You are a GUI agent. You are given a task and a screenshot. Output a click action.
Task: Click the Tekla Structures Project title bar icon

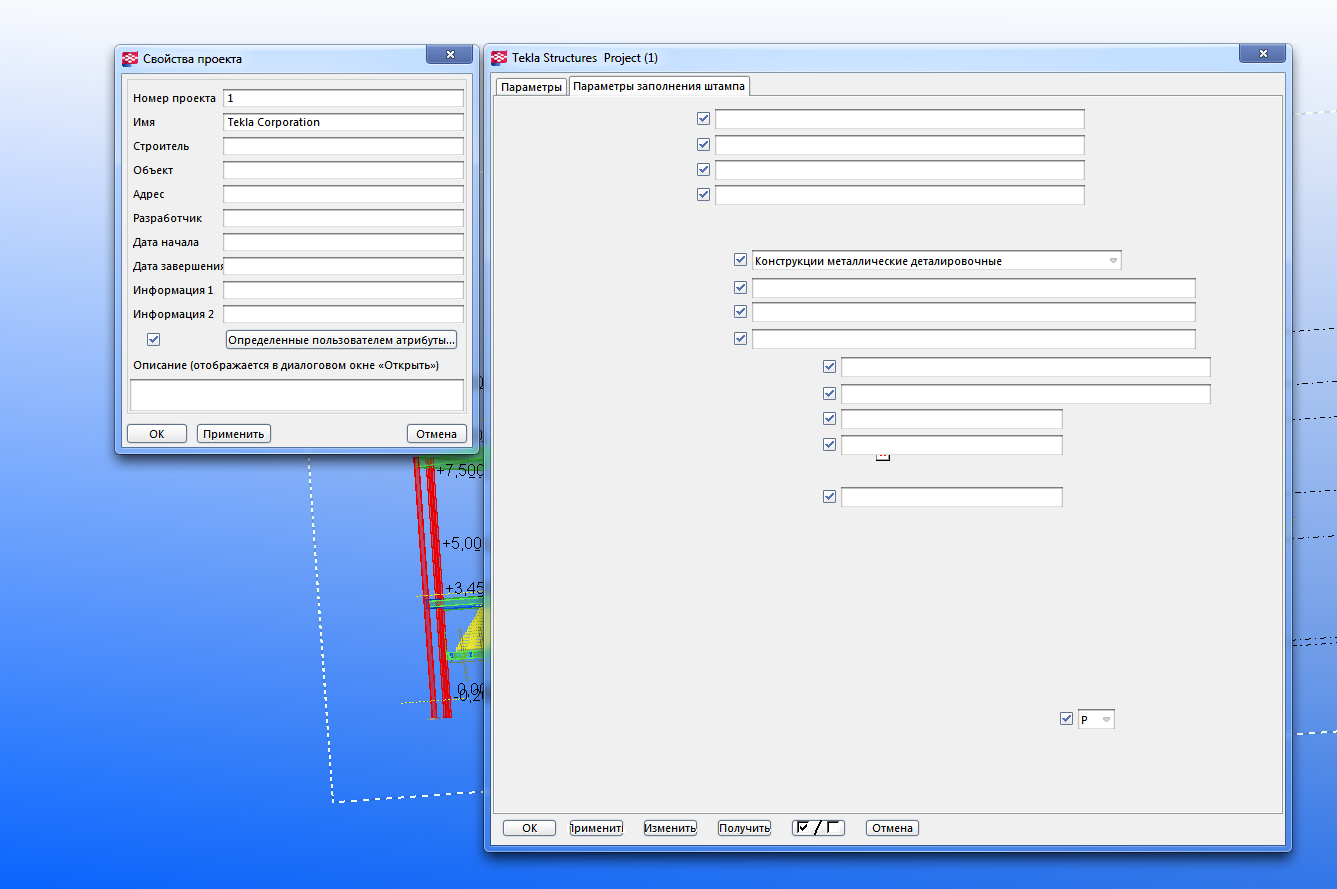499,58
